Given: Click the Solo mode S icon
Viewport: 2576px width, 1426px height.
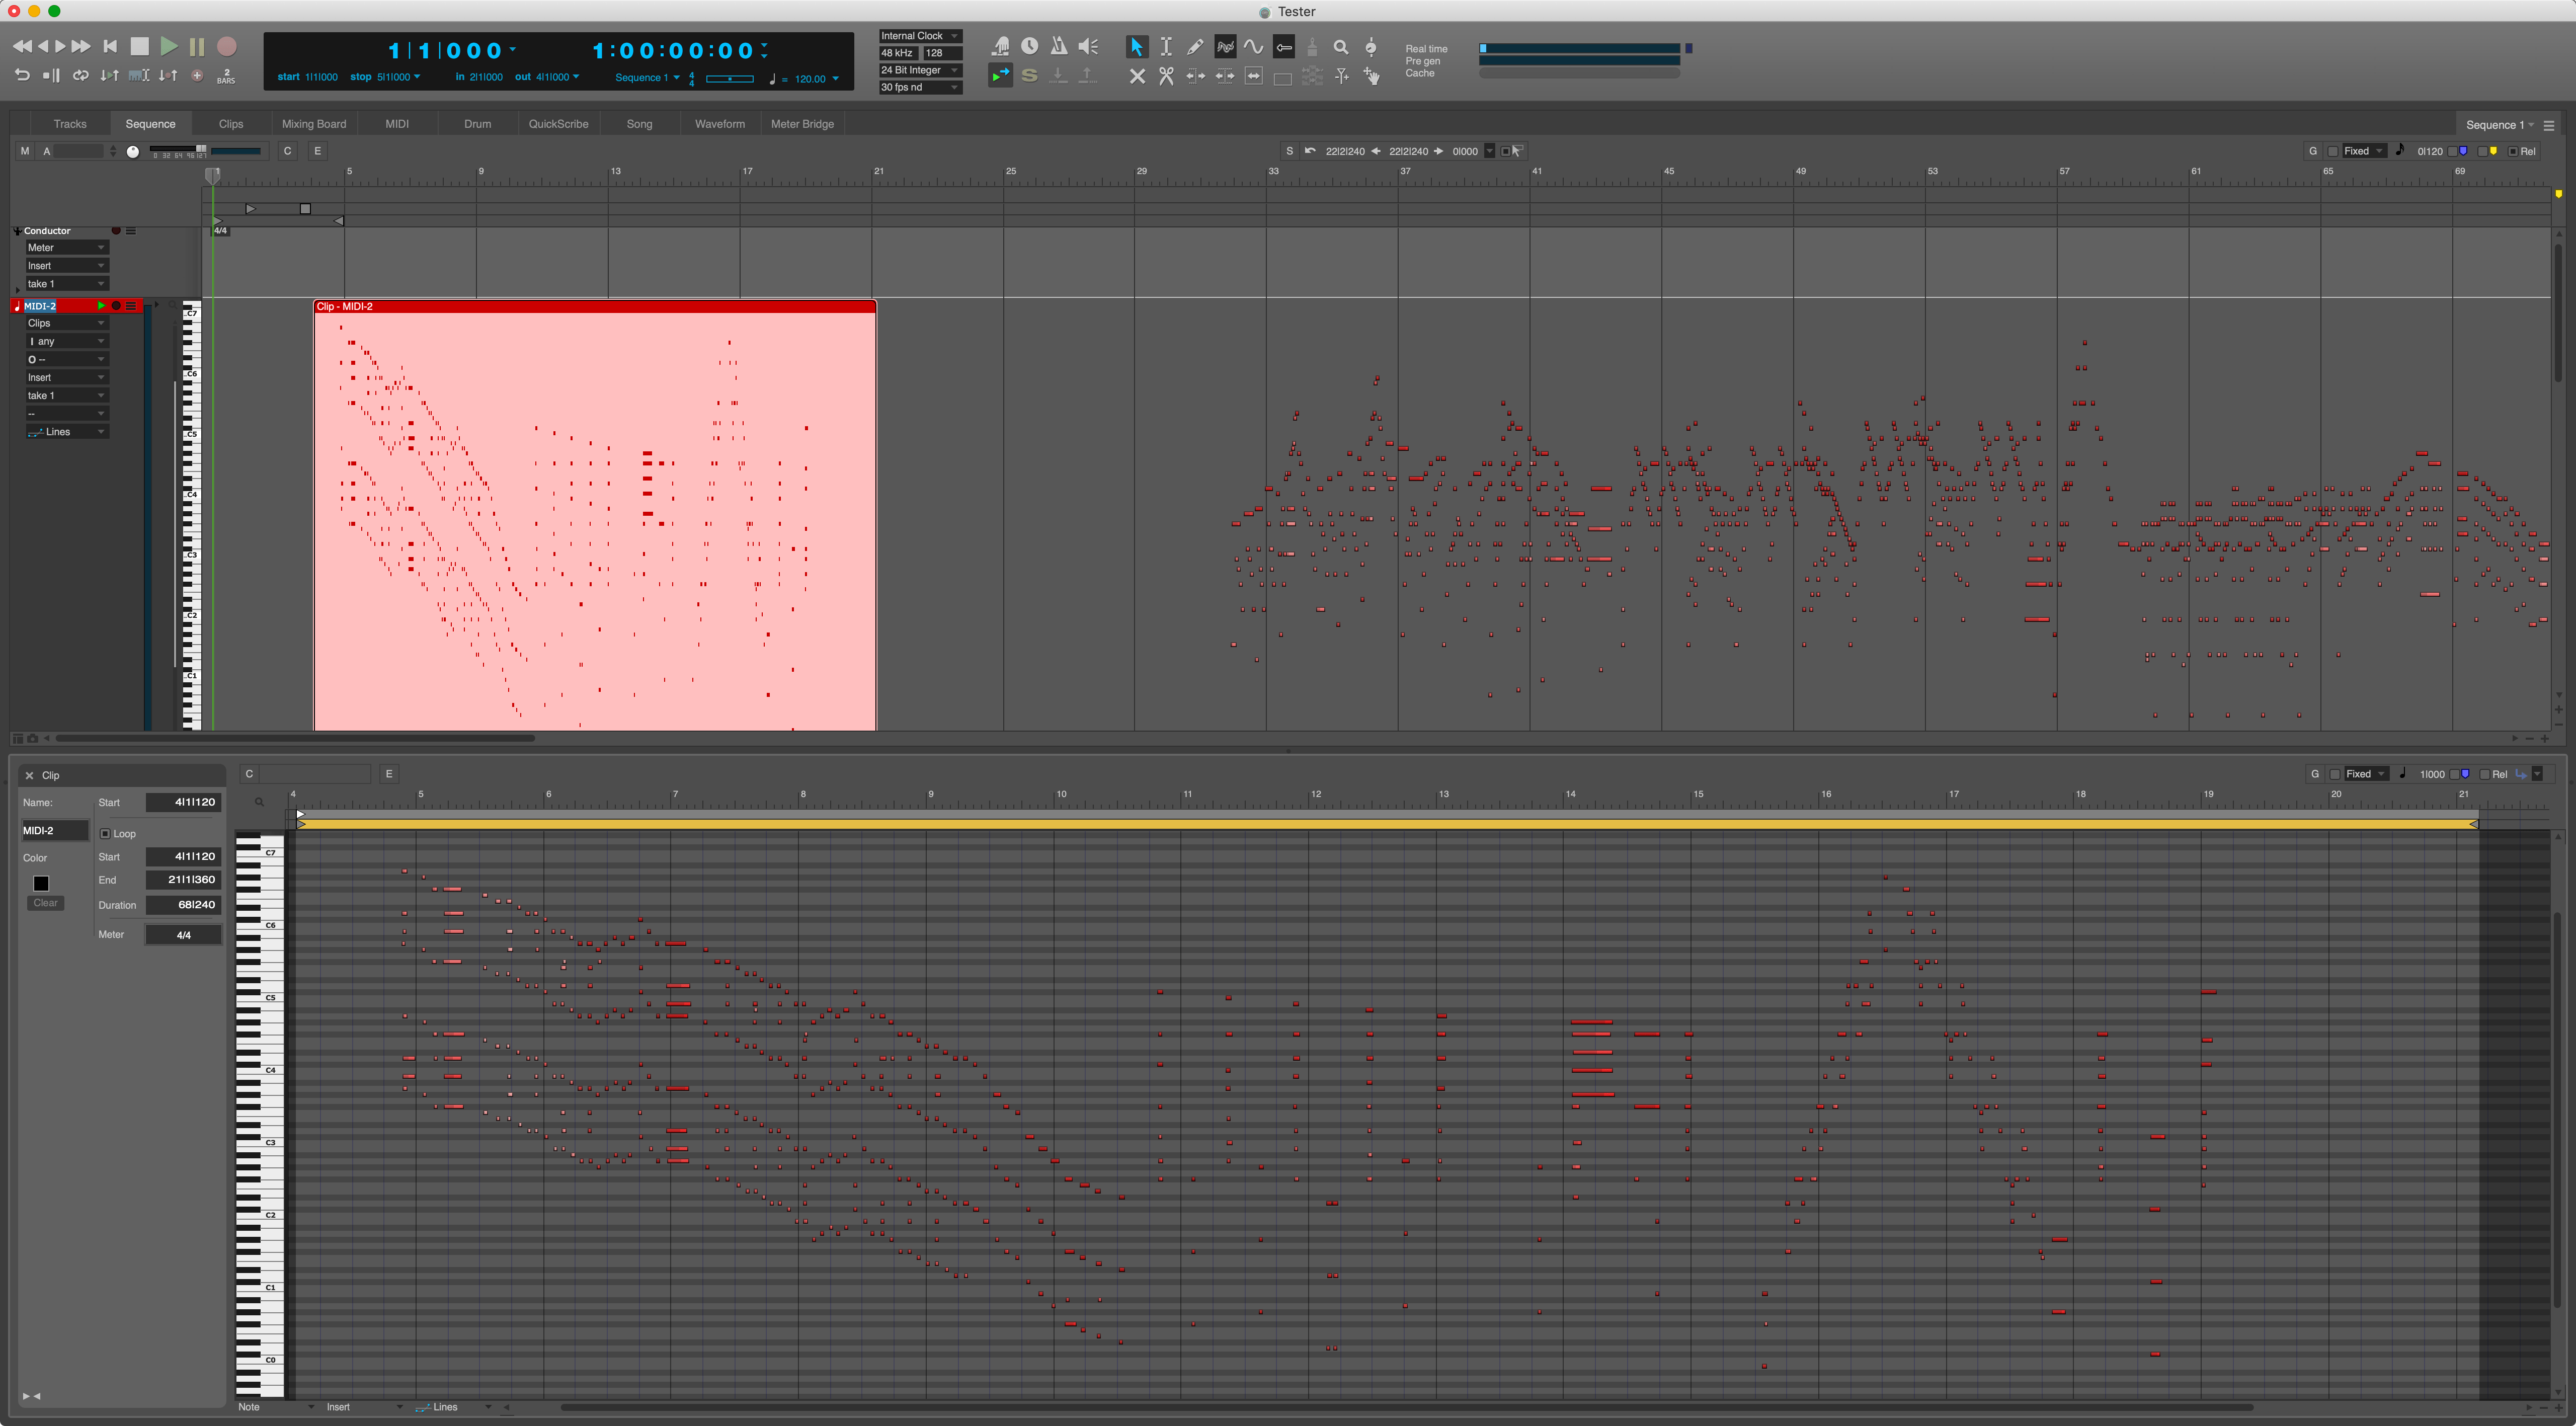Looking at the screenshot, I should pyautogui.click(x=1029, y=76).
